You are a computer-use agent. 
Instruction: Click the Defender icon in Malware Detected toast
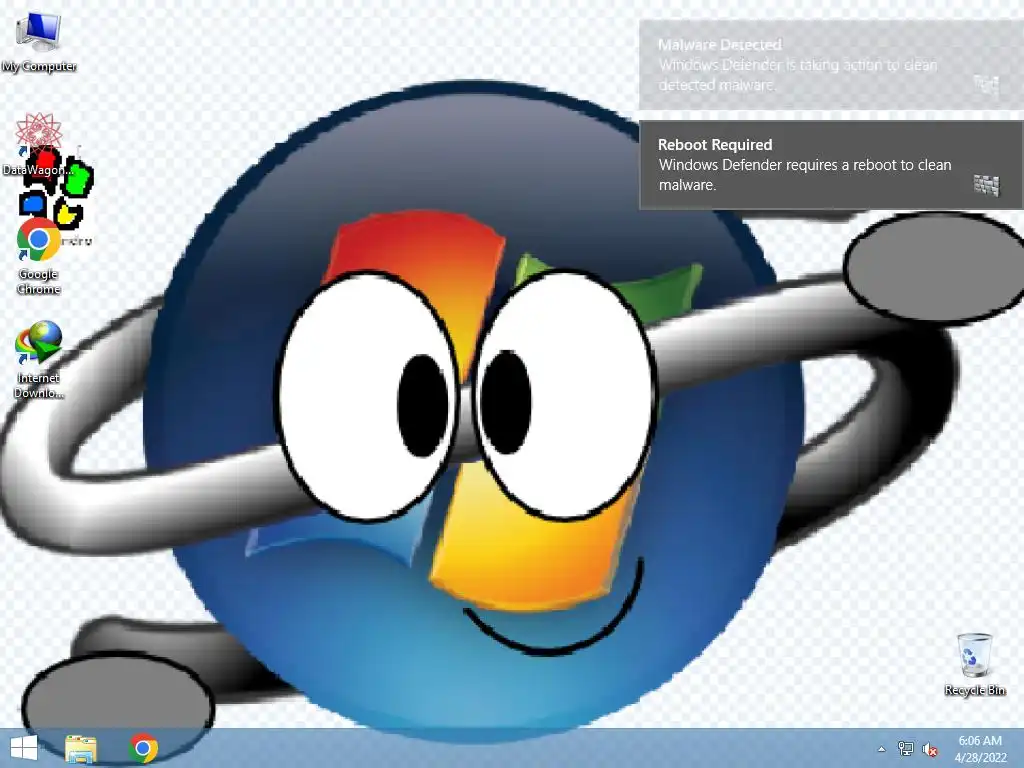click(x=986, y=85)
